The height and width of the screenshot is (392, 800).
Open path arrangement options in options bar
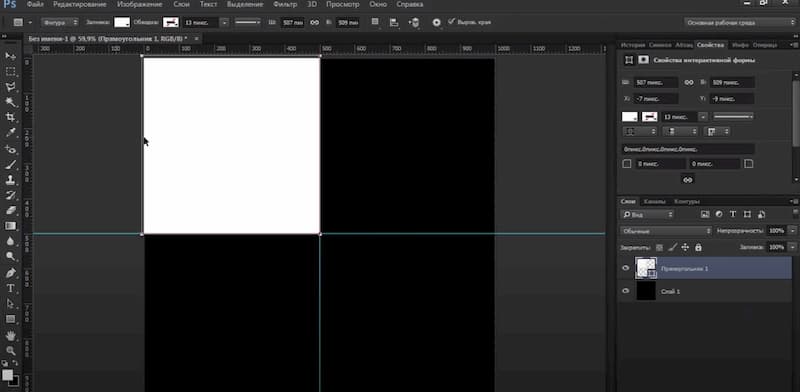click(414, 22)
